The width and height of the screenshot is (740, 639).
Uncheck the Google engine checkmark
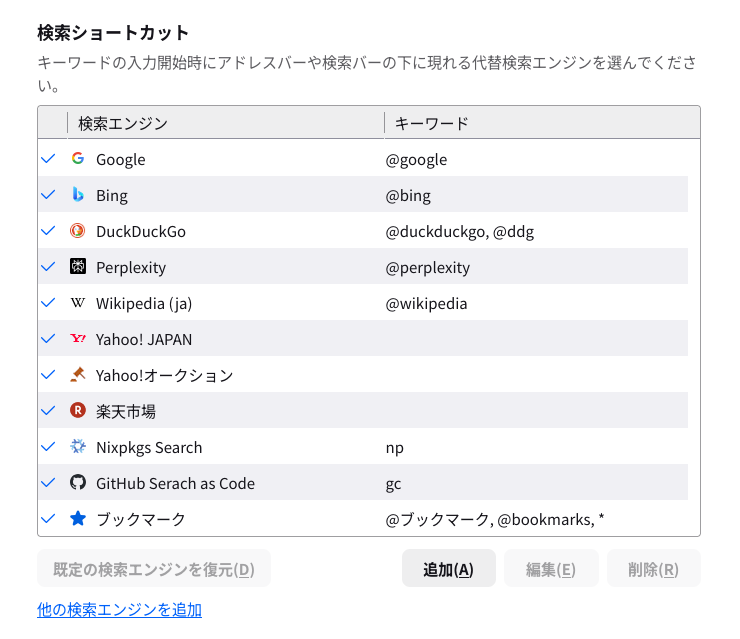click(48, 159)
